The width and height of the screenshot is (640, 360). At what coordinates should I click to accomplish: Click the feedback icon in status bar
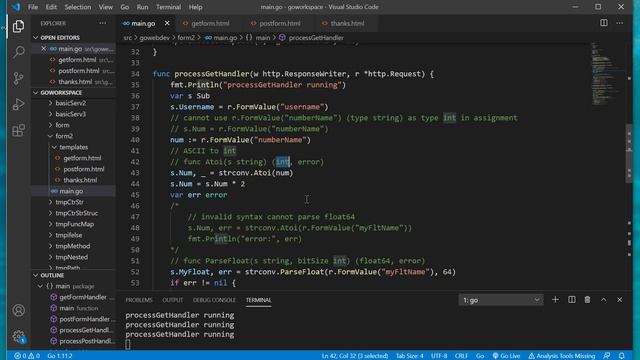(607, 356)
